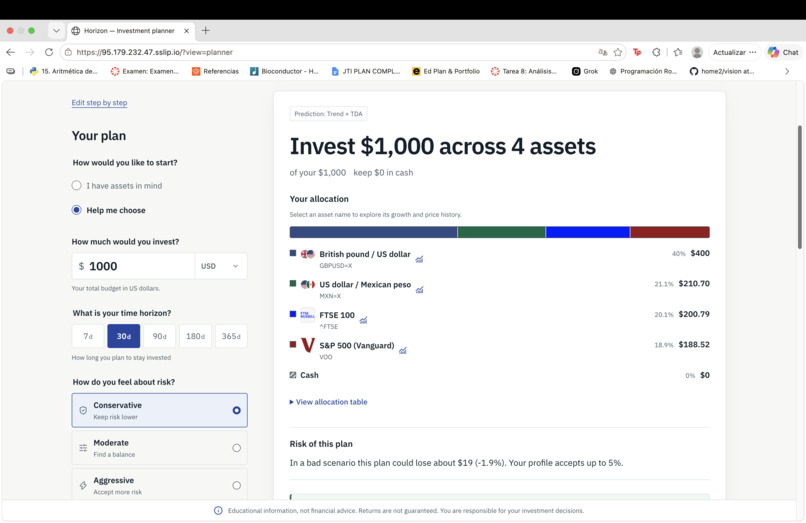Click the page vertical scrollbar
Viewport: 806px width, 523px height.
coord(800,188)
